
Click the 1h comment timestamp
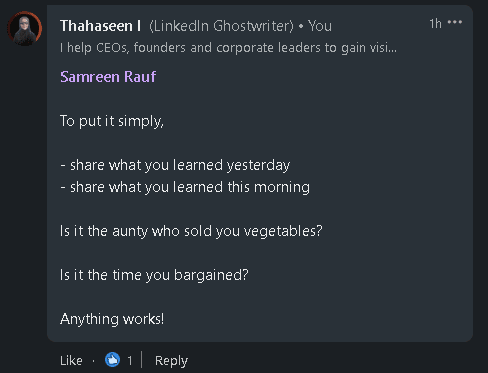click(435, 24)
